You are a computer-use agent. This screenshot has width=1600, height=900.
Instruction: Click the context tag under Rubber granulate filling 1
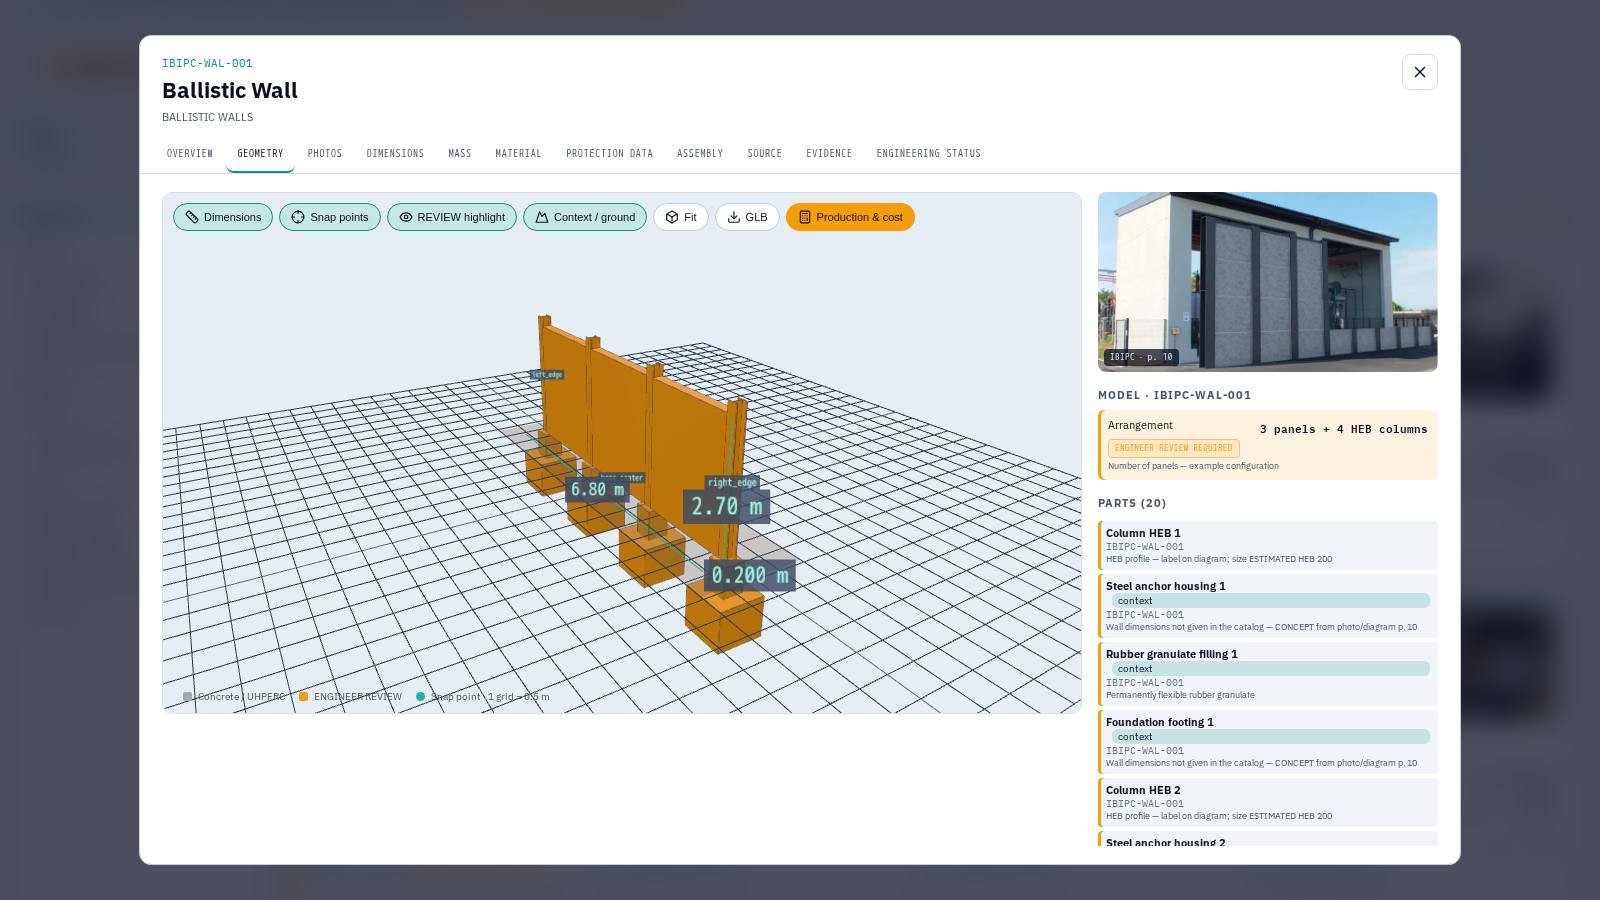pos(1271,669)
